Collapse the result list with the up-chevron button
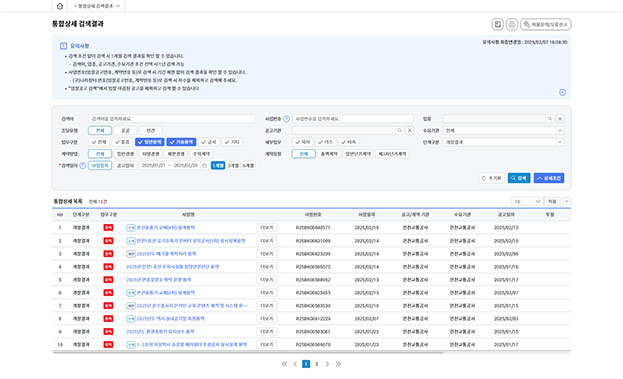Viewport: 623px width, 379px height. 567,202
